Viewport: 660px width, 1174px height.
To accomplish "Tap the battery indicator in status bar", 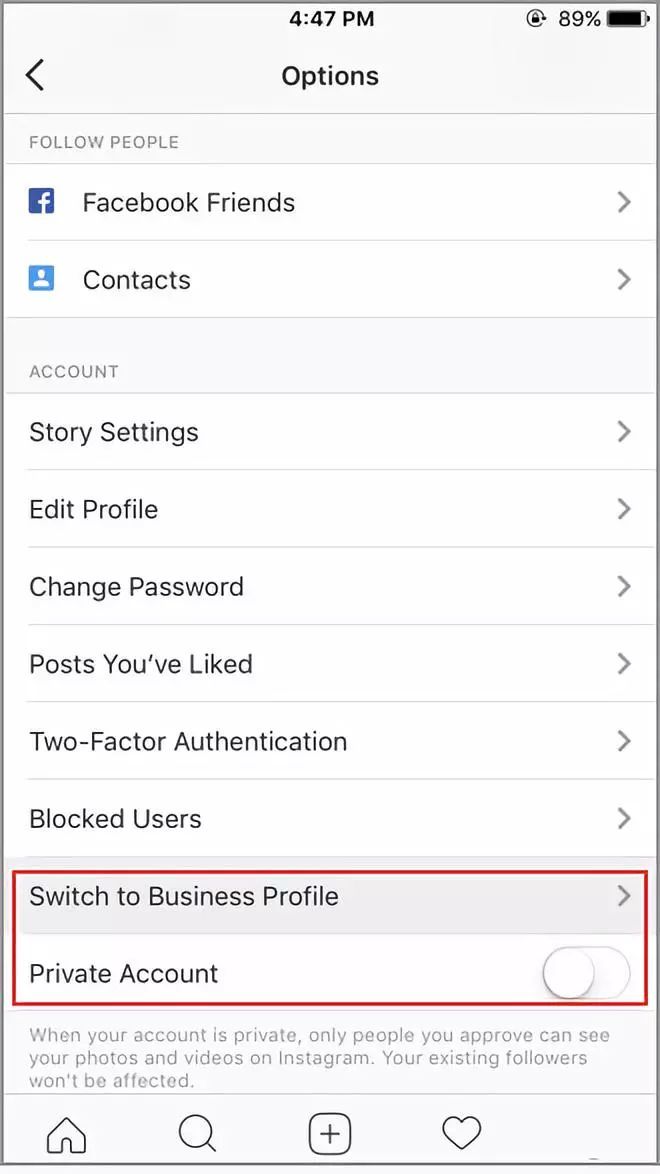I will point(629,18).
